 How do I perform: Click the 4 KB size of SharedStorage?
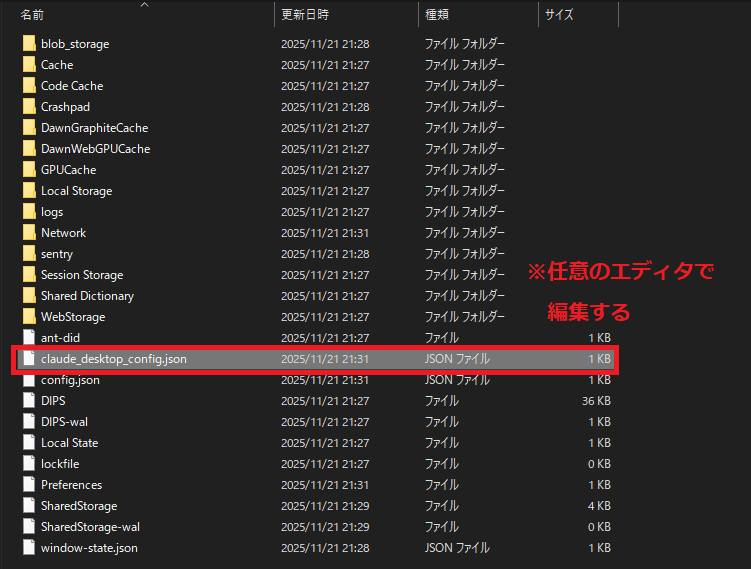click(x=599, y=506)
